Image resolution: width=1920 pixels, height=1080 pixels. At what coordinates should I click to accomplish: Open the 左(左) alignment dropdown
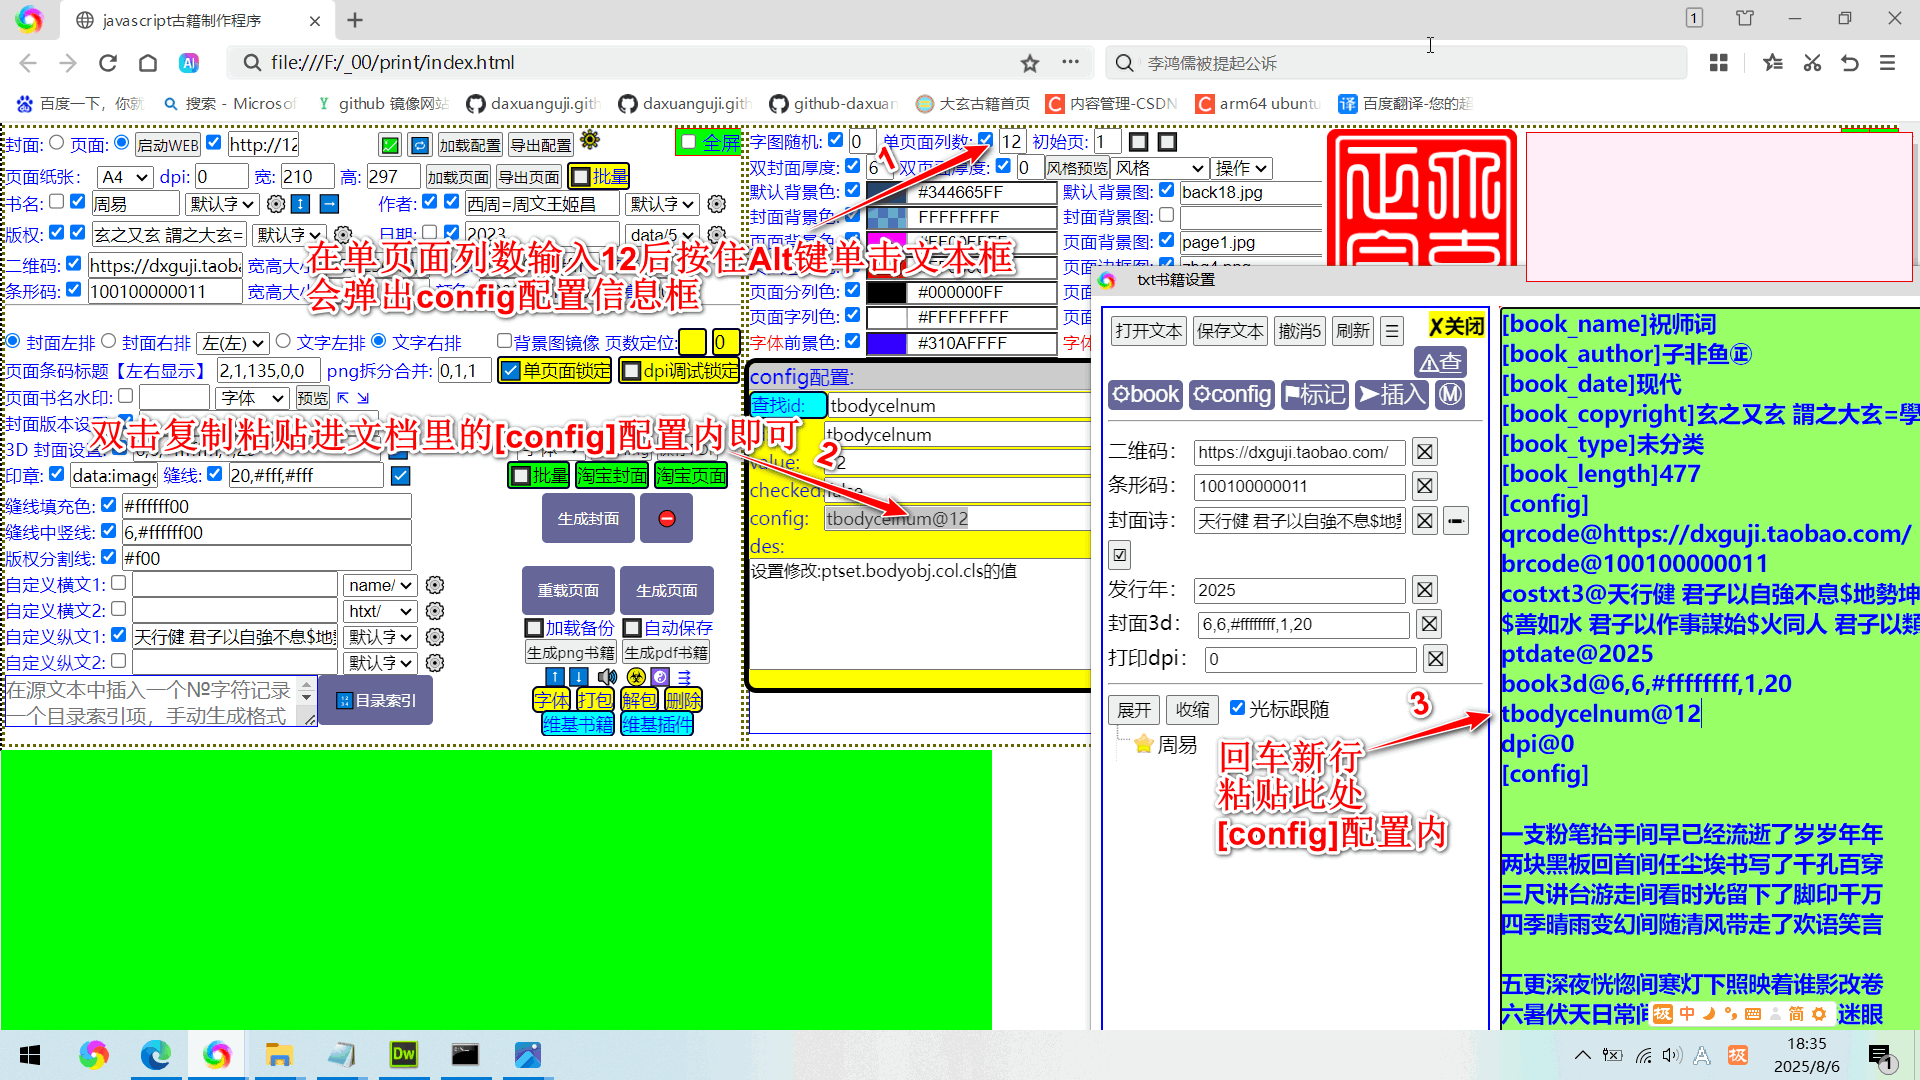pyautogui.click(x=233, y=342)
